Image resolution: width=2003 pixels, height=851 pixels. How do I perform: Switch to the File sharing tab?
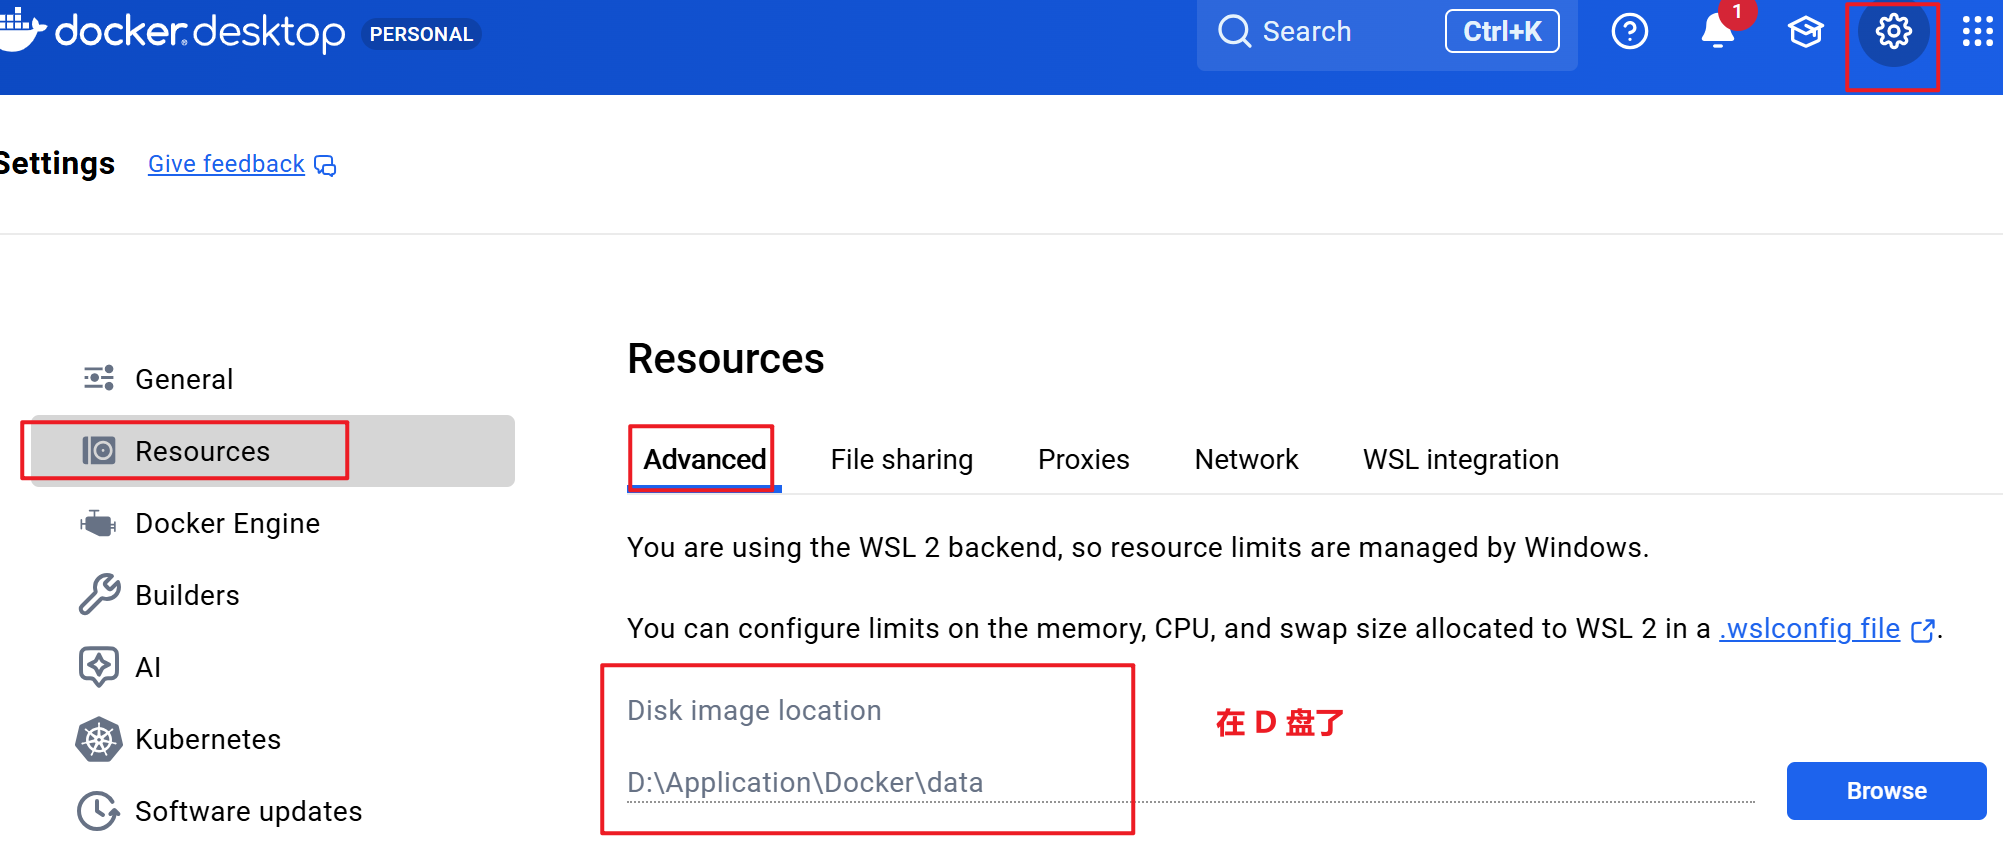(901, 459)
